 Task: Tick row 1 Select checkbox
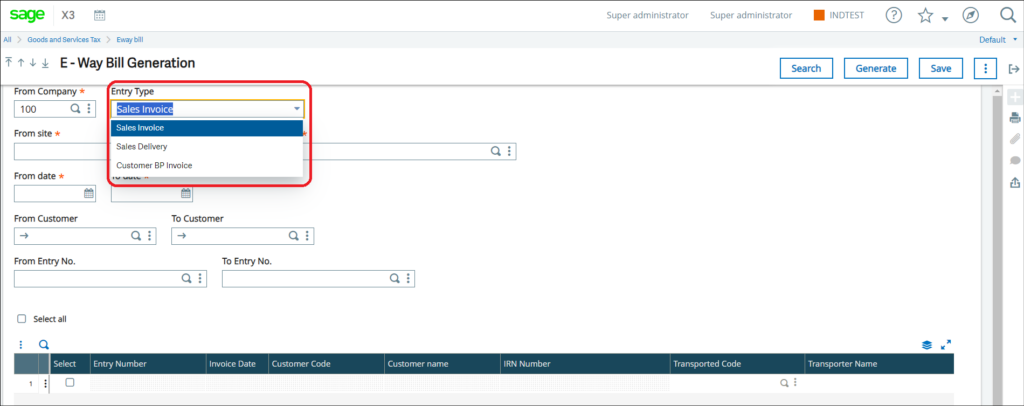[70, 383]
